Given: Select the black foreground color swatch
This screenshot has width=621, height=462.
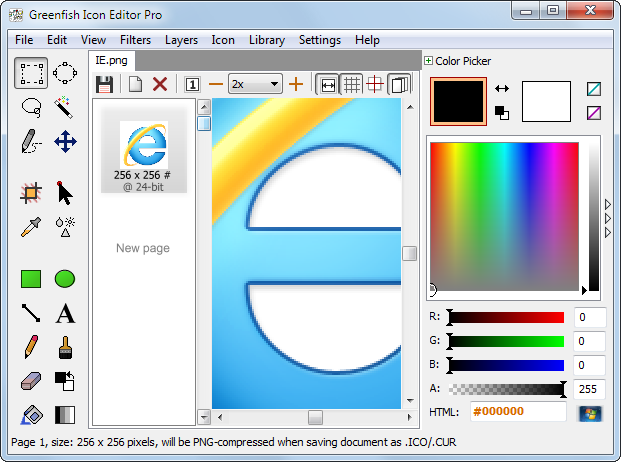Looking at the screenshot, I should click(459, 102).
